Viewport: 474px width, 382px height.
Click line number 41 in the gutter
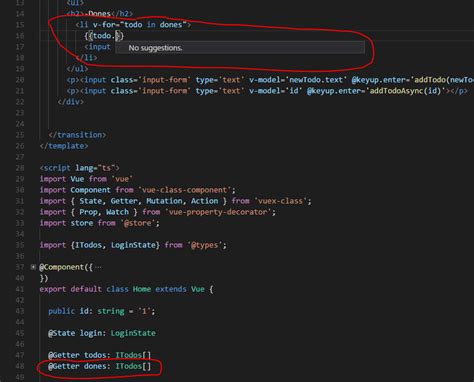(20, 289)
